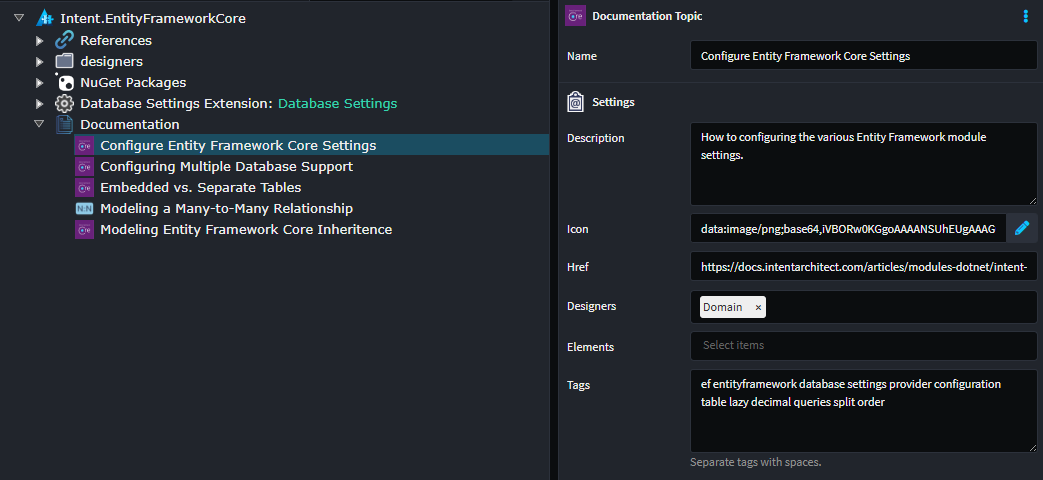
Task: Remove the Domain tag from Designers
Action: click(x=758, y=308)
